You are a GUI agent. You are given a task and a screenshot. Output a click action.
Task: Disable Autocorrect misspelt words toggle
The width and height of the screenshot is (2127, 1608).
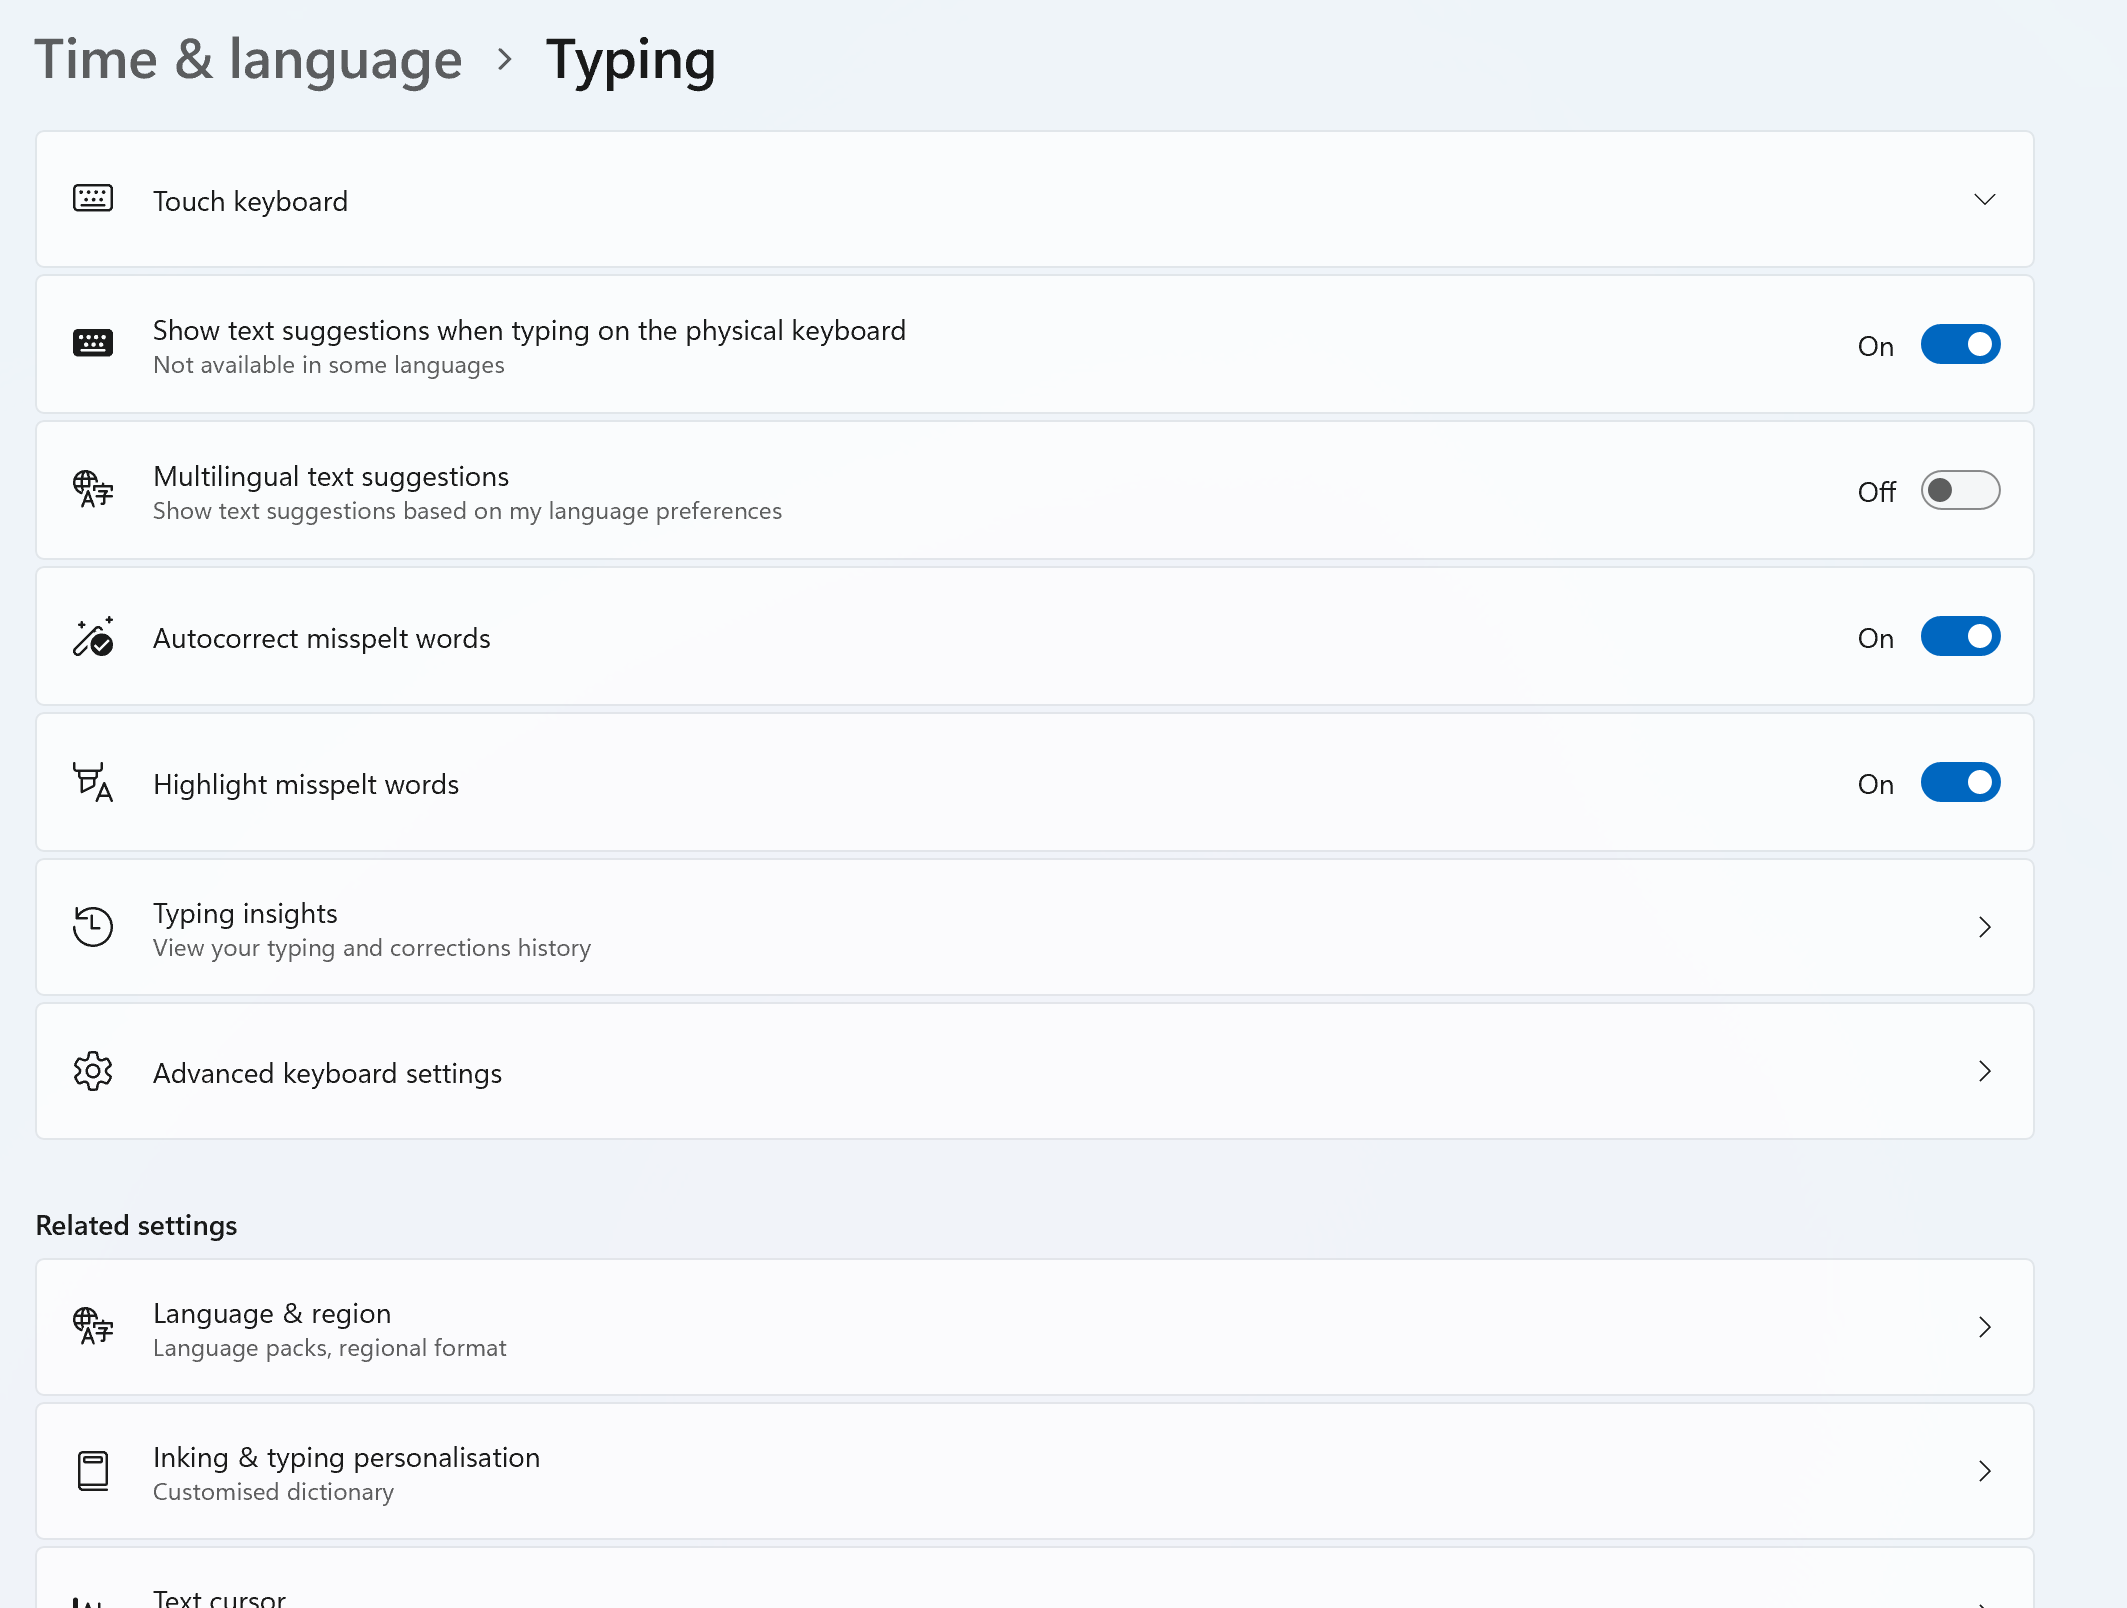tap(1959, 637)
